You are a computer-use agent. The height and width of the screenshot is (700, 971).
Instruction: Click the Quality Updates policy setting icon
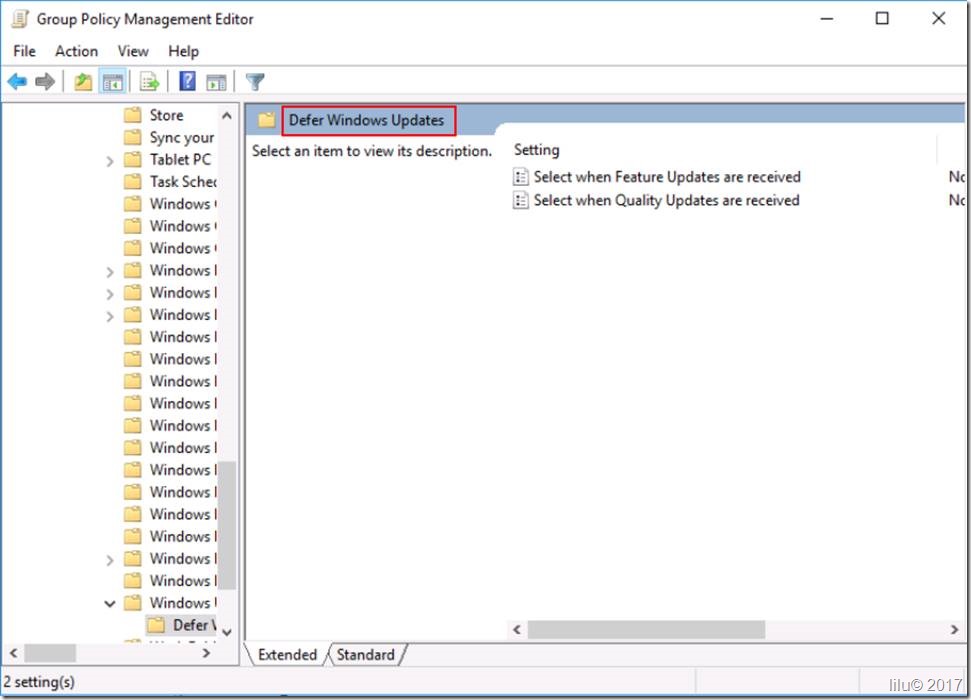pyautogui.click(x=521, y=201)
